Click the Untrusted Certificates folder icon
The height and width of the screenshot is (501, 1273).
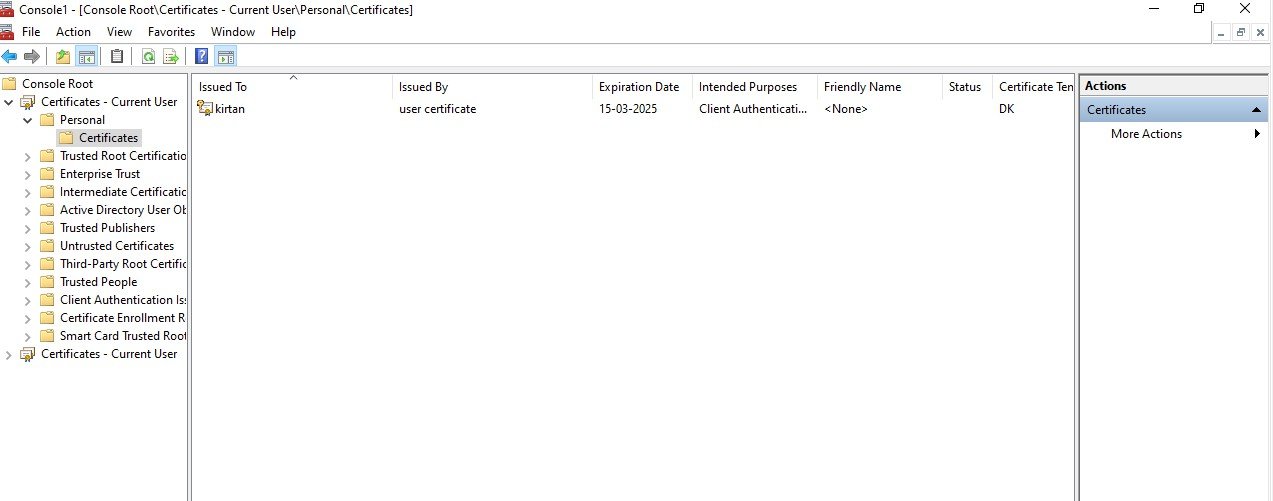pos(47,246)
